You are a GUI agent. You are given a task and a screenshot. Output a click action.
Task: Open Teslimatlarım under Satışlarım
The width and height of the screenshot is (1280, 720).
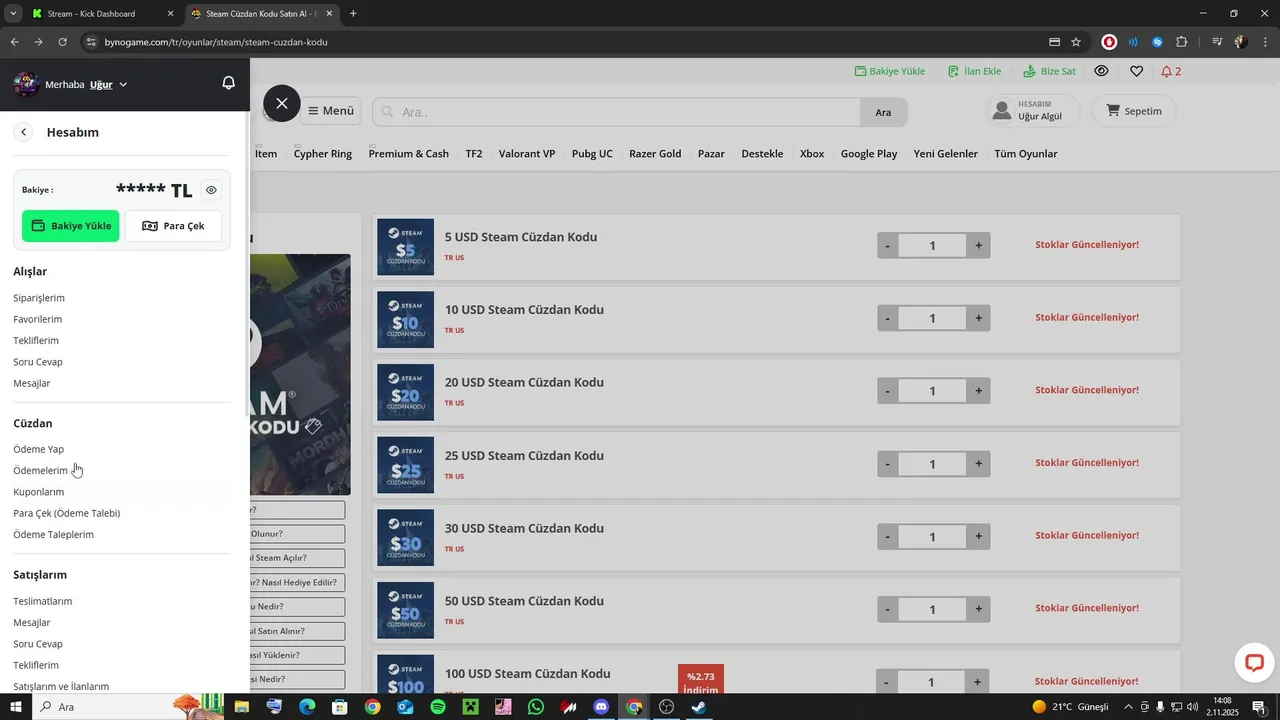click(43, 601)
